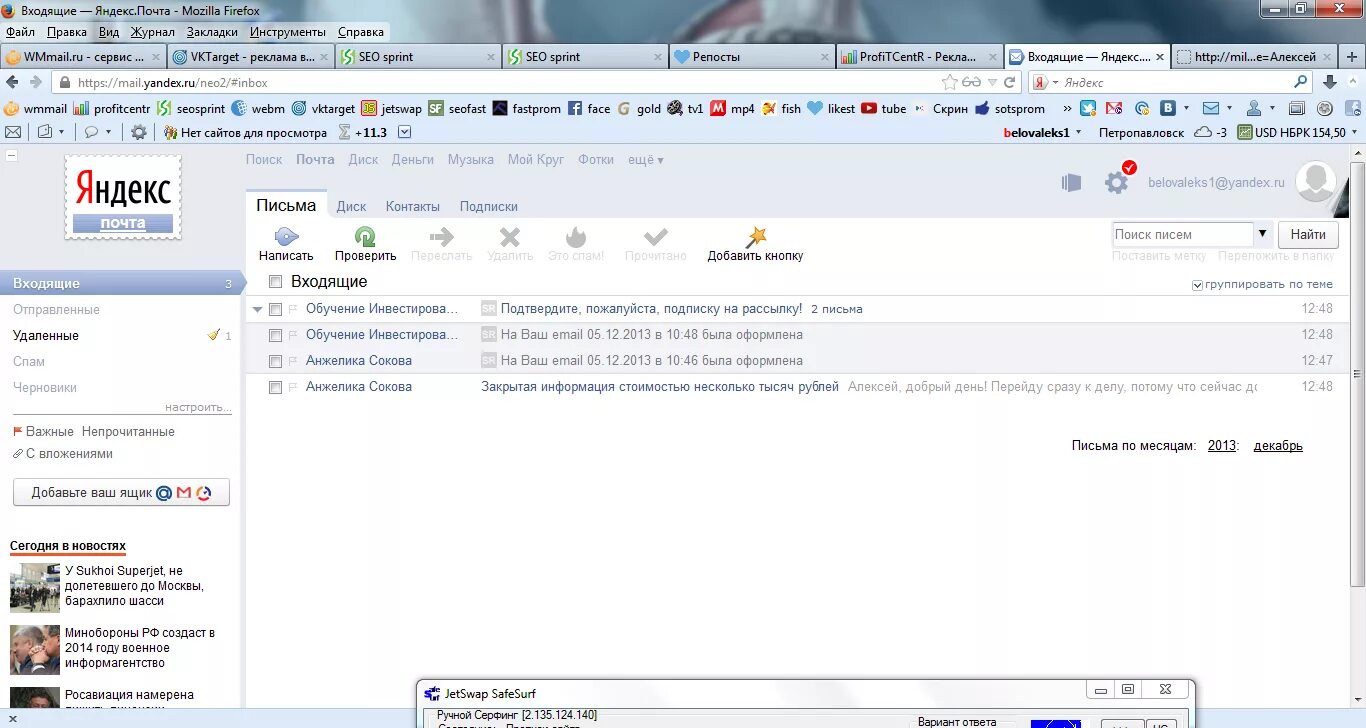Click the user avatar picture
1366x728 pixels.
point(1316,181)
